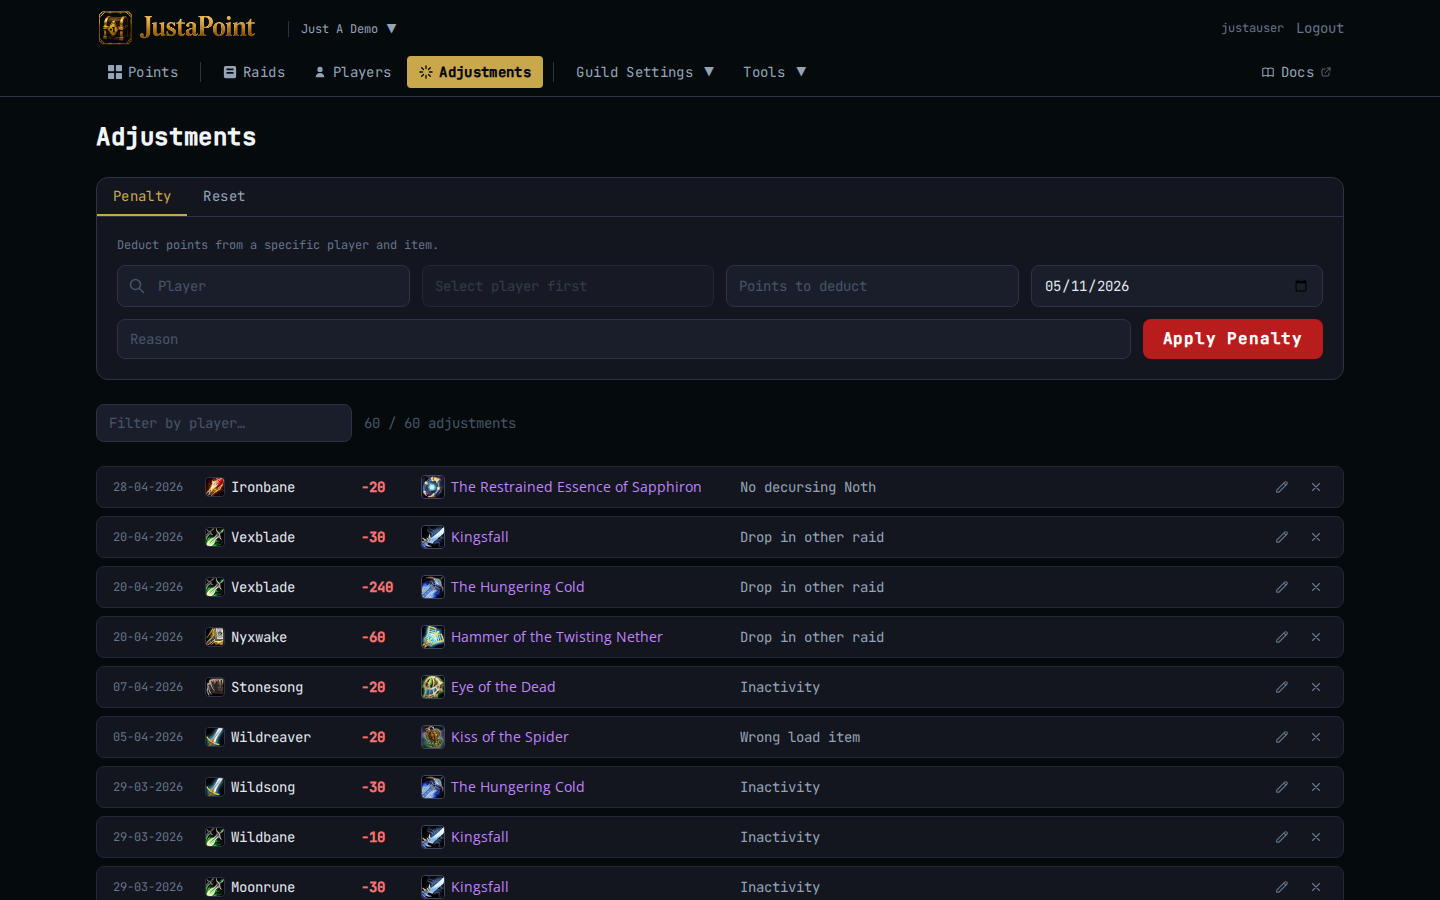Edit the Wildsong adjustment
This screenshot has height=900, width=1440.
1282,787
